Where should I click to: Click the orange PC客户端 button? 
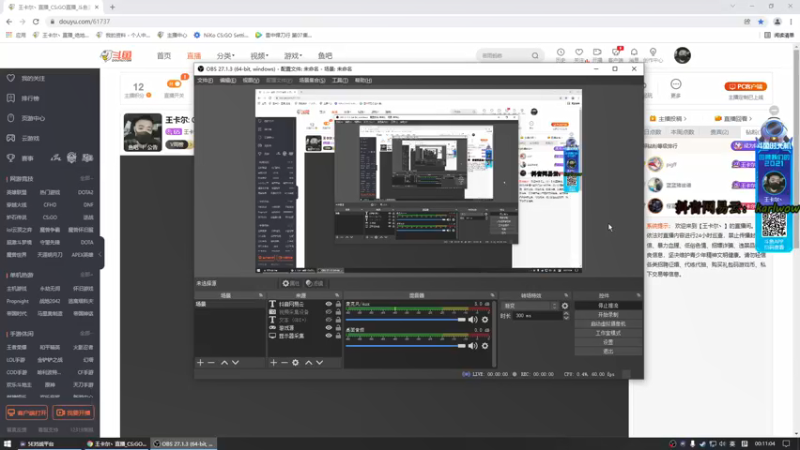point(745,87)
